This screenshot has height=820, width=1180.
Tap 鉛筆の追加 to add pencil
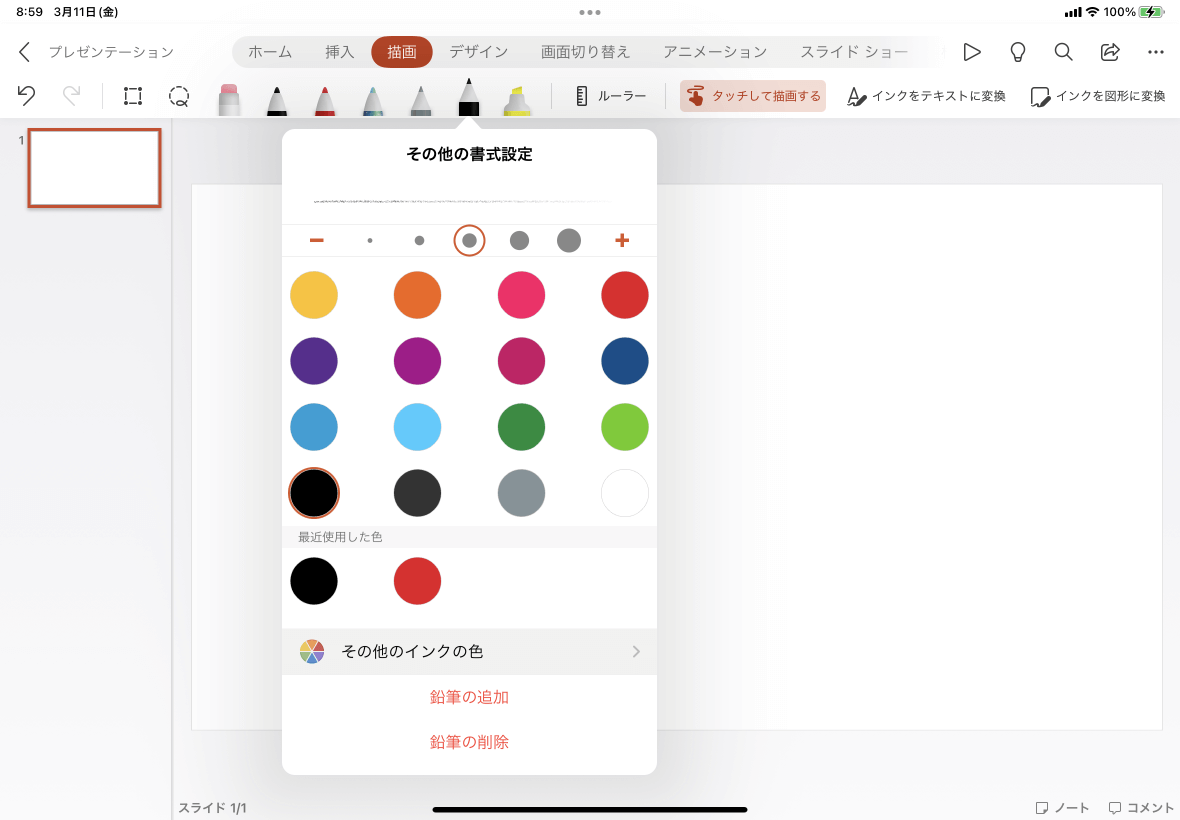(x=470, y=697)
